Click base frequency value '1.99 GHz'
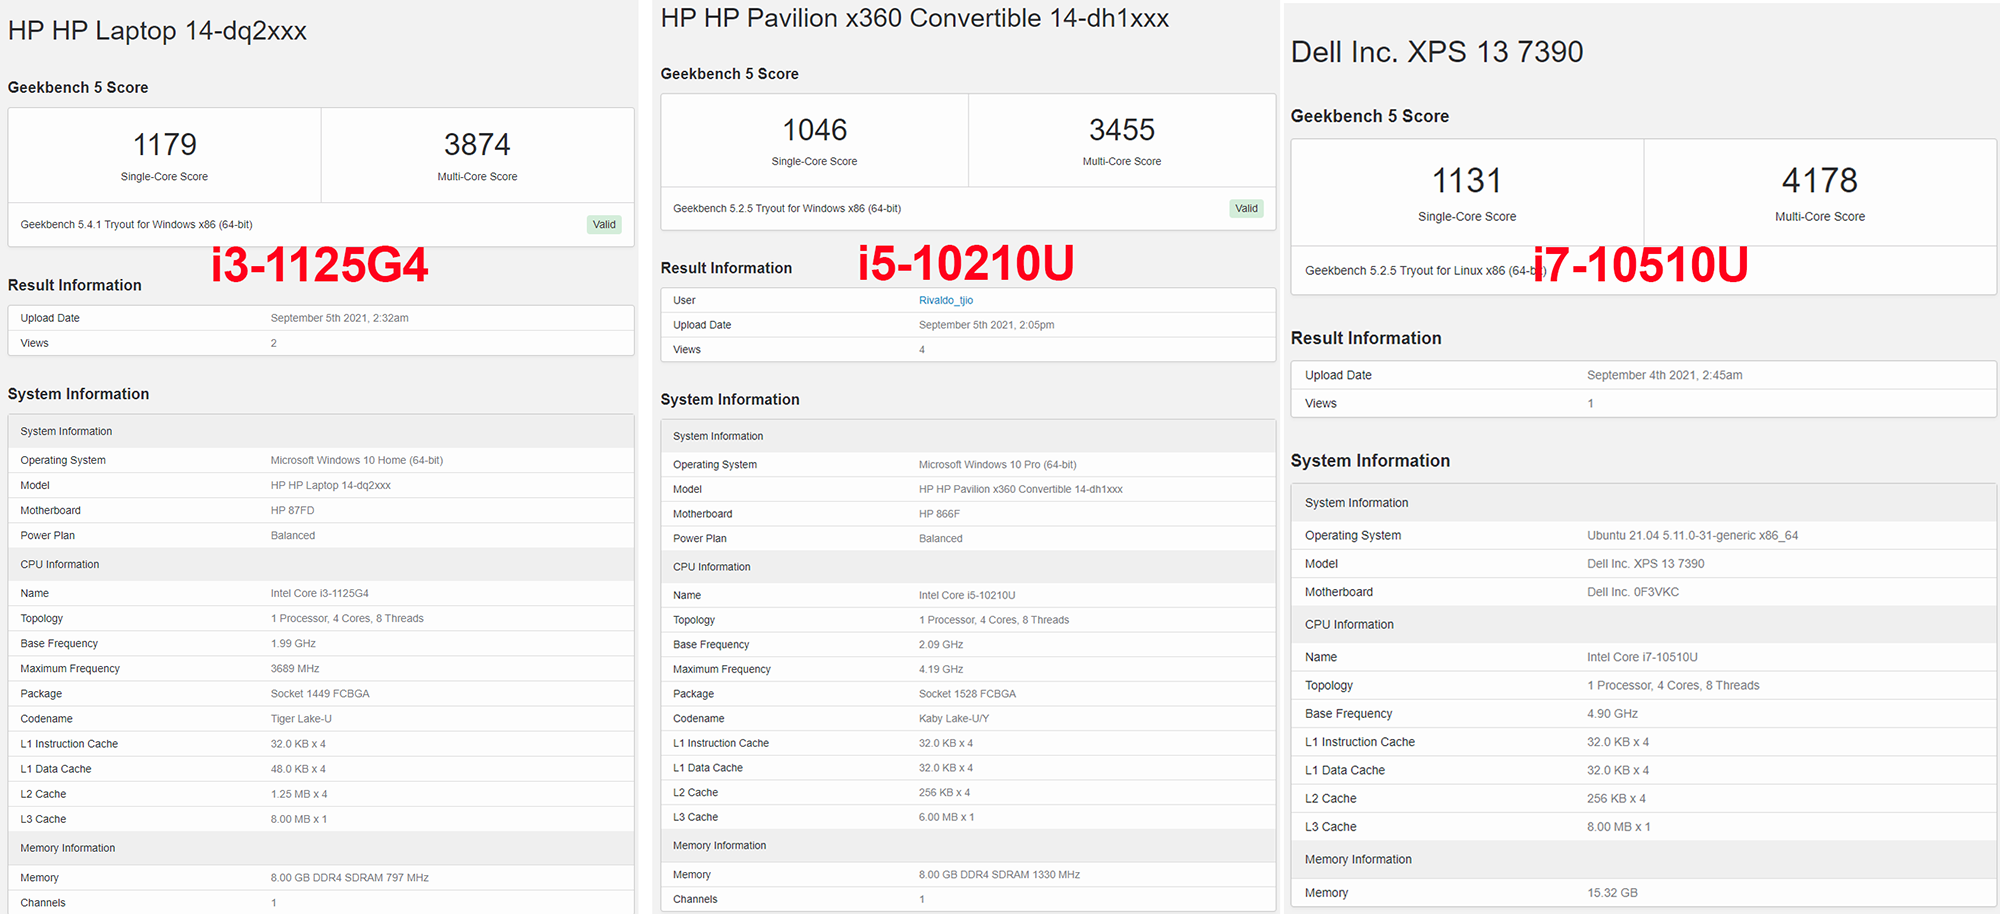The image size is (2000, 914). click(293, 643)
